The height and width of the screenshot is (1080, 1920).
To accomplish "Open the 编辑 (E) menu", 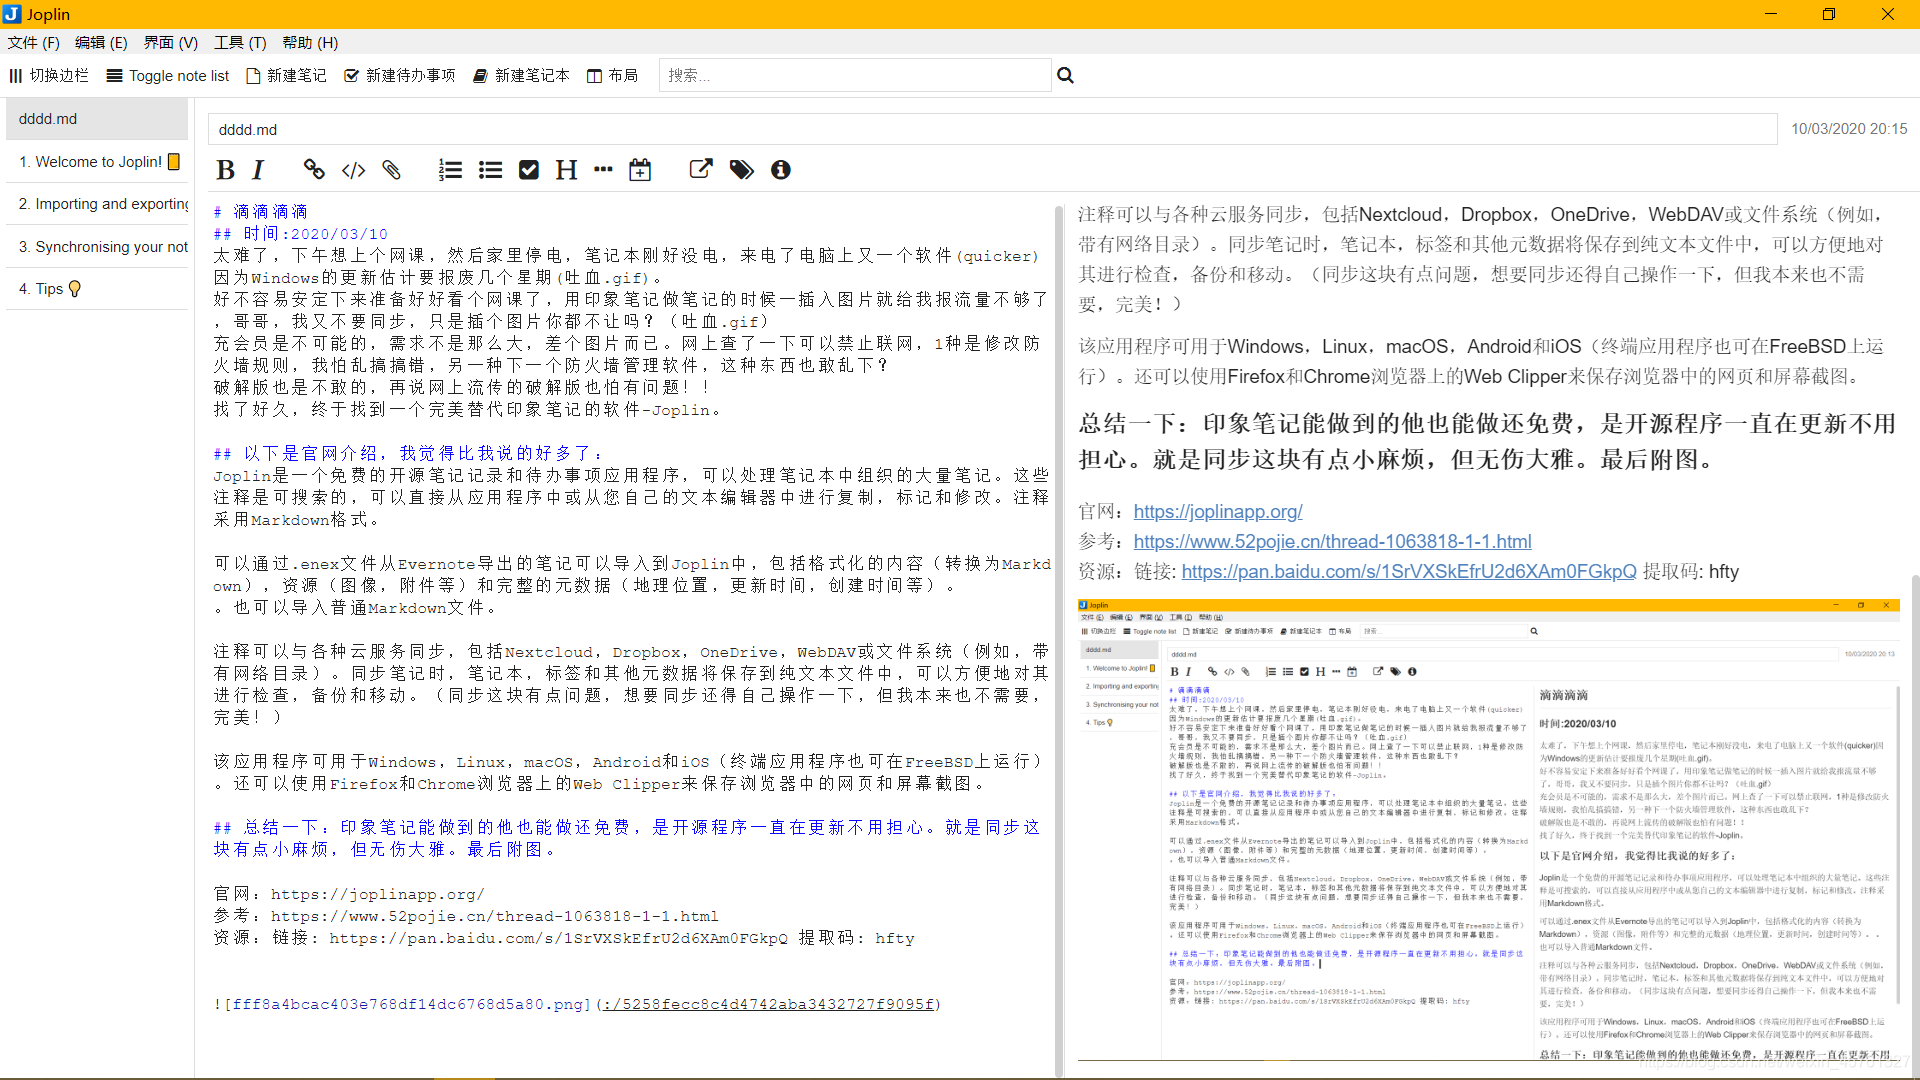I will point(101,43).
